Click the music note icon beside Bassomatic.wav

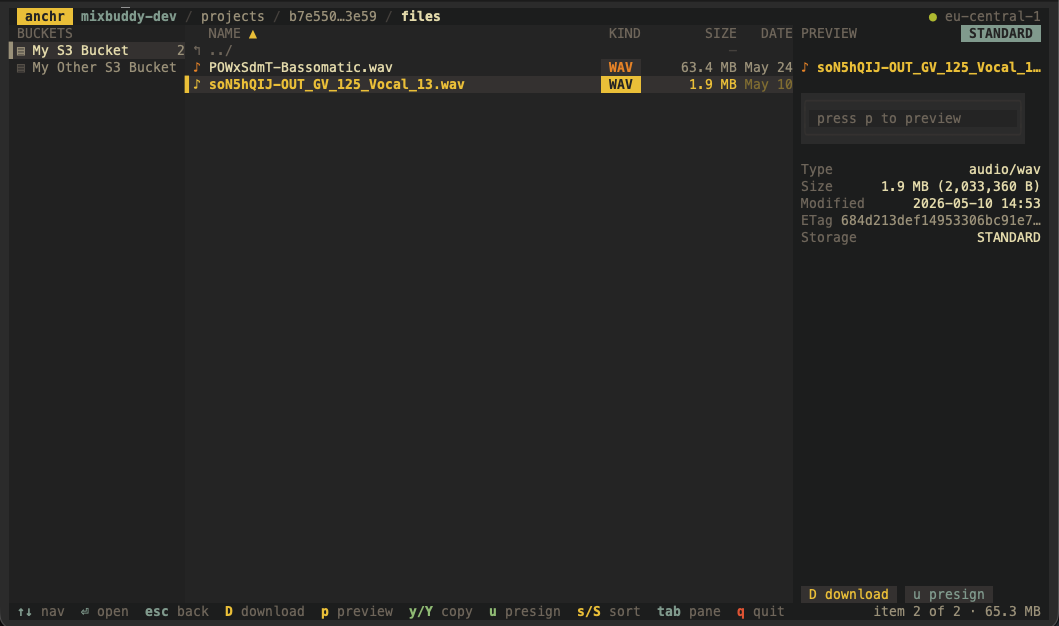(x=197, y=67)
